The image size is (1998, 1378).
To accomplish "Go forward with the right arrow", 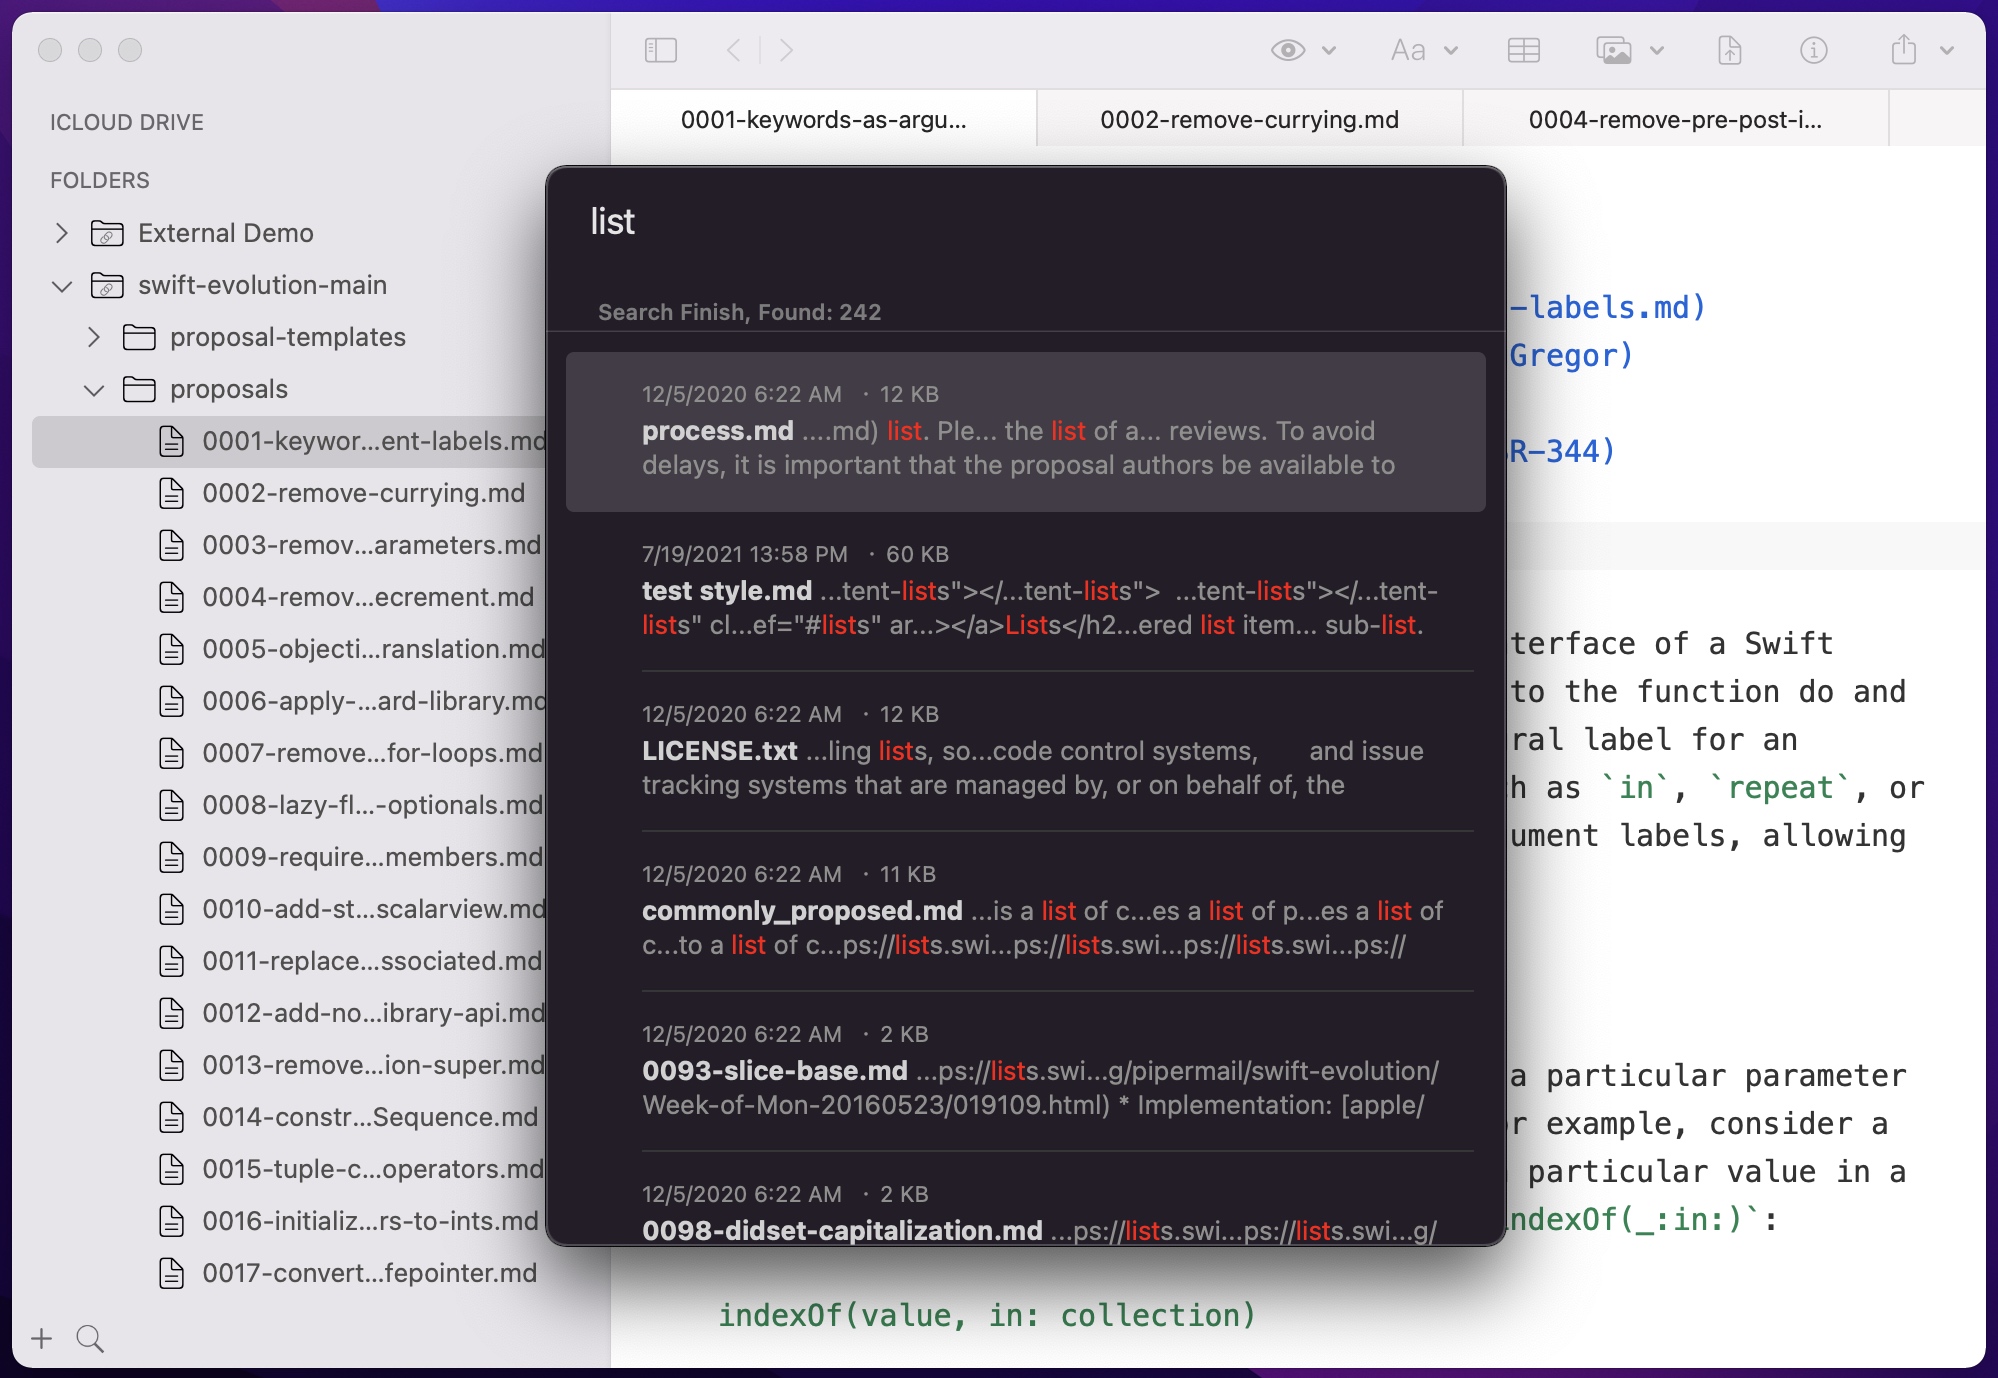I will 786,50.
